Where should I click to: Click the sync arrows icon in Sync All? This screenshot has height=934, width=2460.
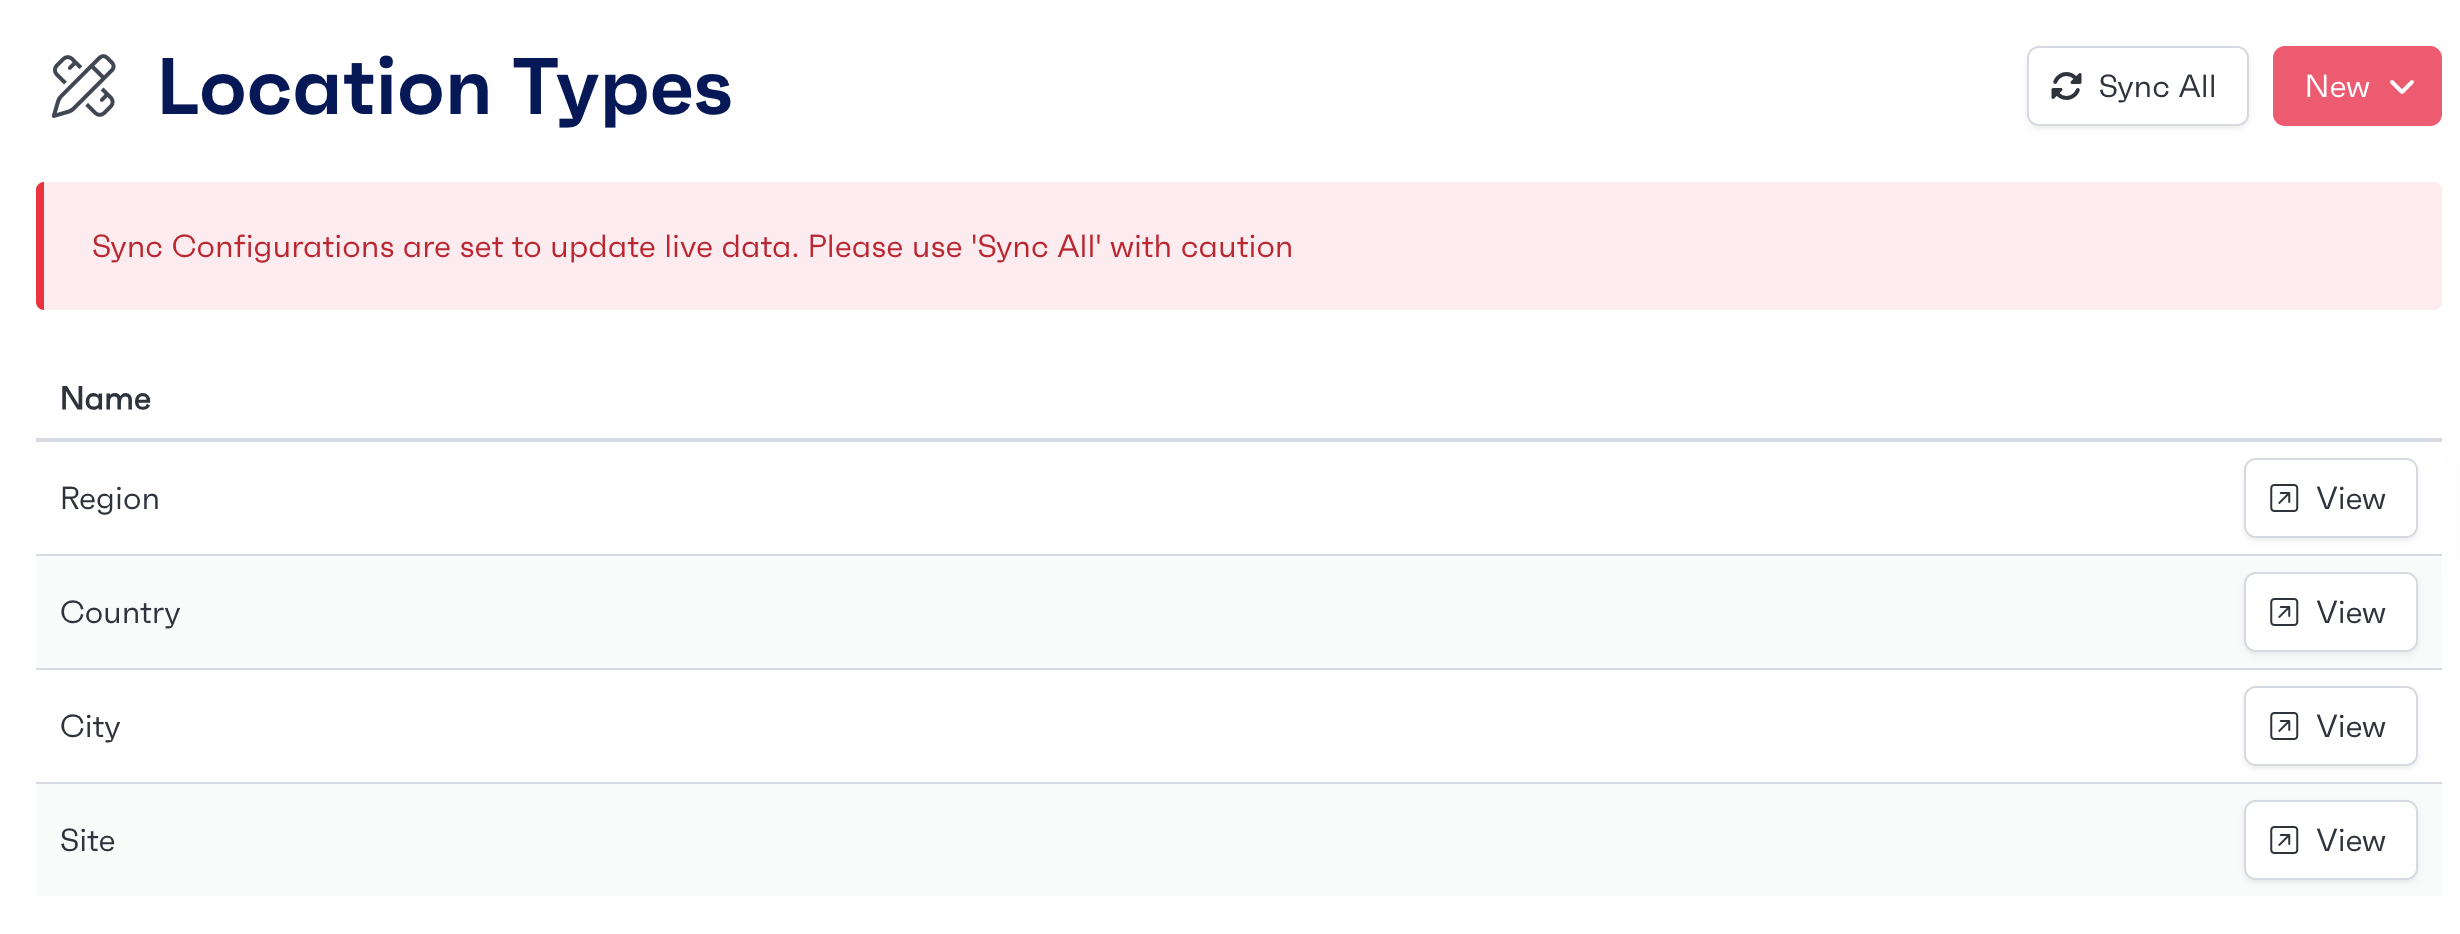[2066, 87]
